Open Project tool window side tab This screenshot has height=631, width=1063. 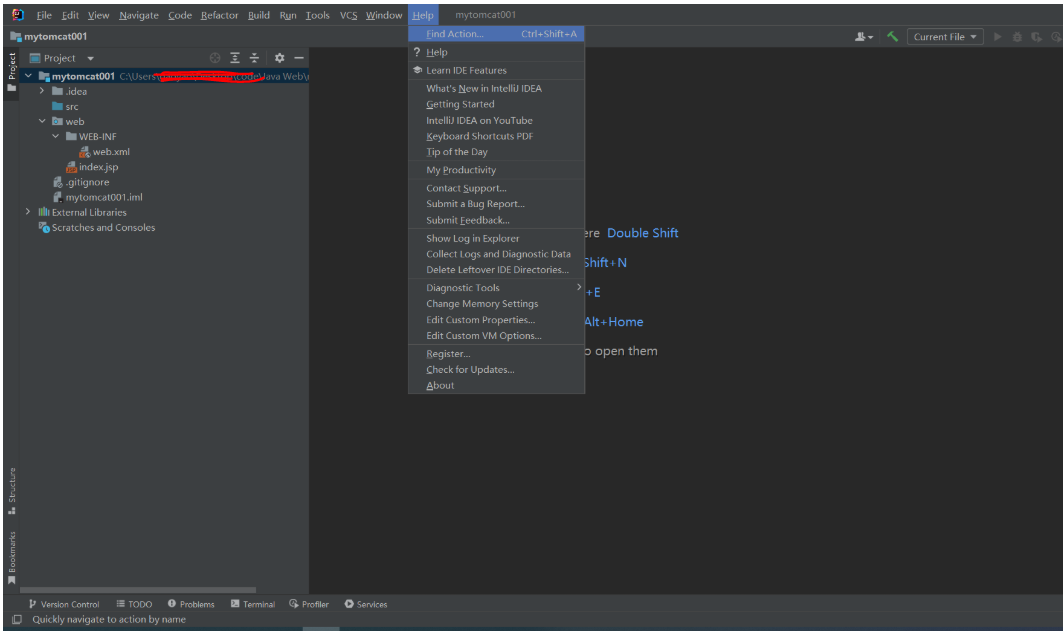point(12,73)
